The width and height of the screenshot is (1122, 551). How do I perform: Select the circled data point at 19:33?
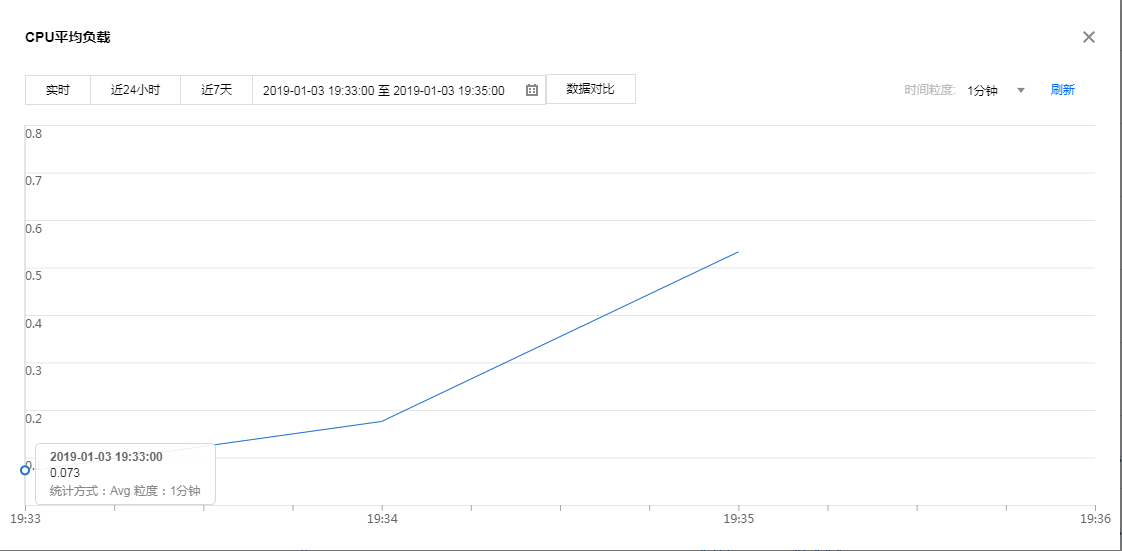pos(25,470)
